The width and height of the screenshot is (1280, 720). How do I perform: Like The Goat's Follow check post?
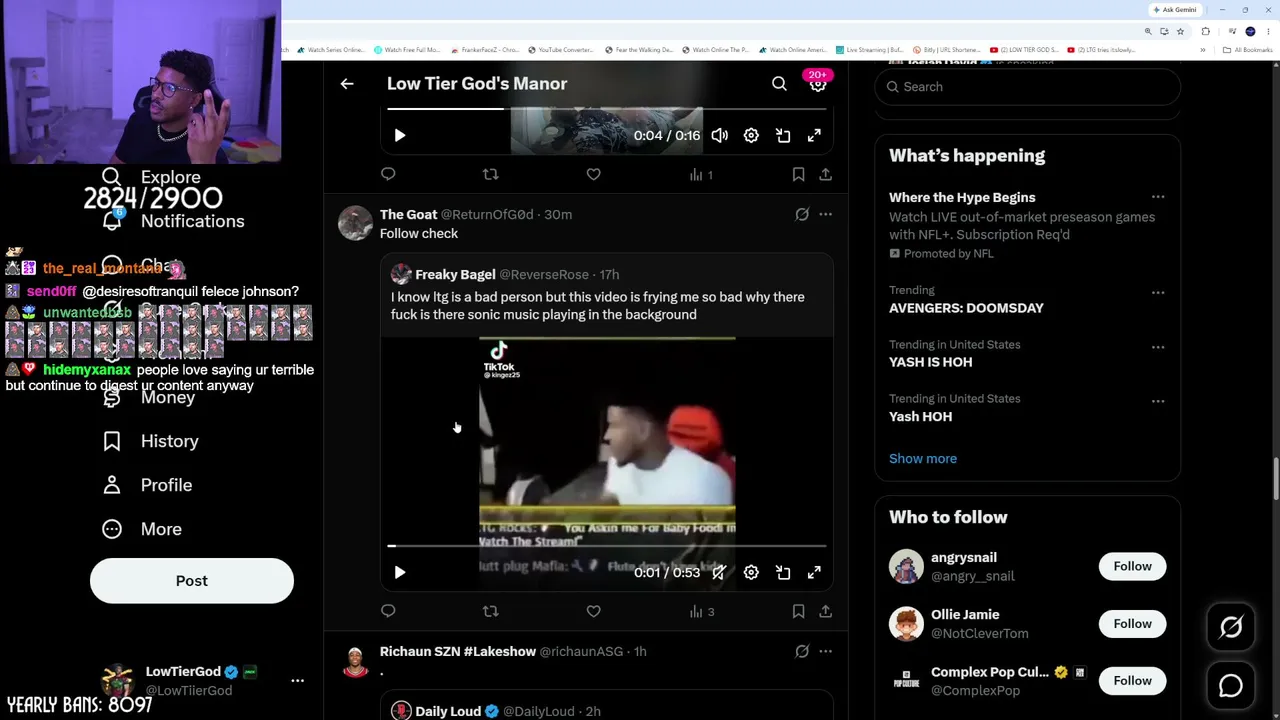[x=593, y=611]
